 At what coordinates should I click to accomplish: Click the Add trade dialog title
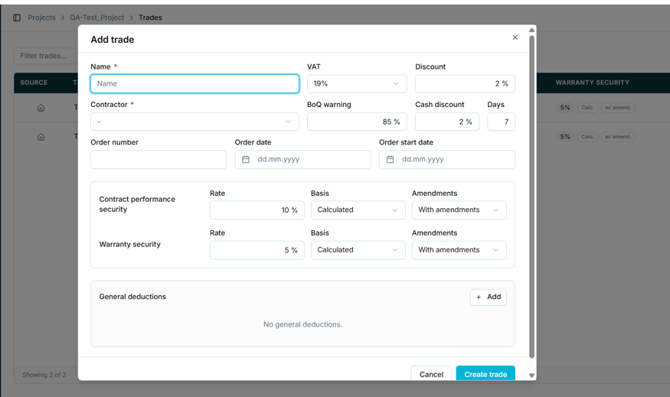tap(112, 40)
